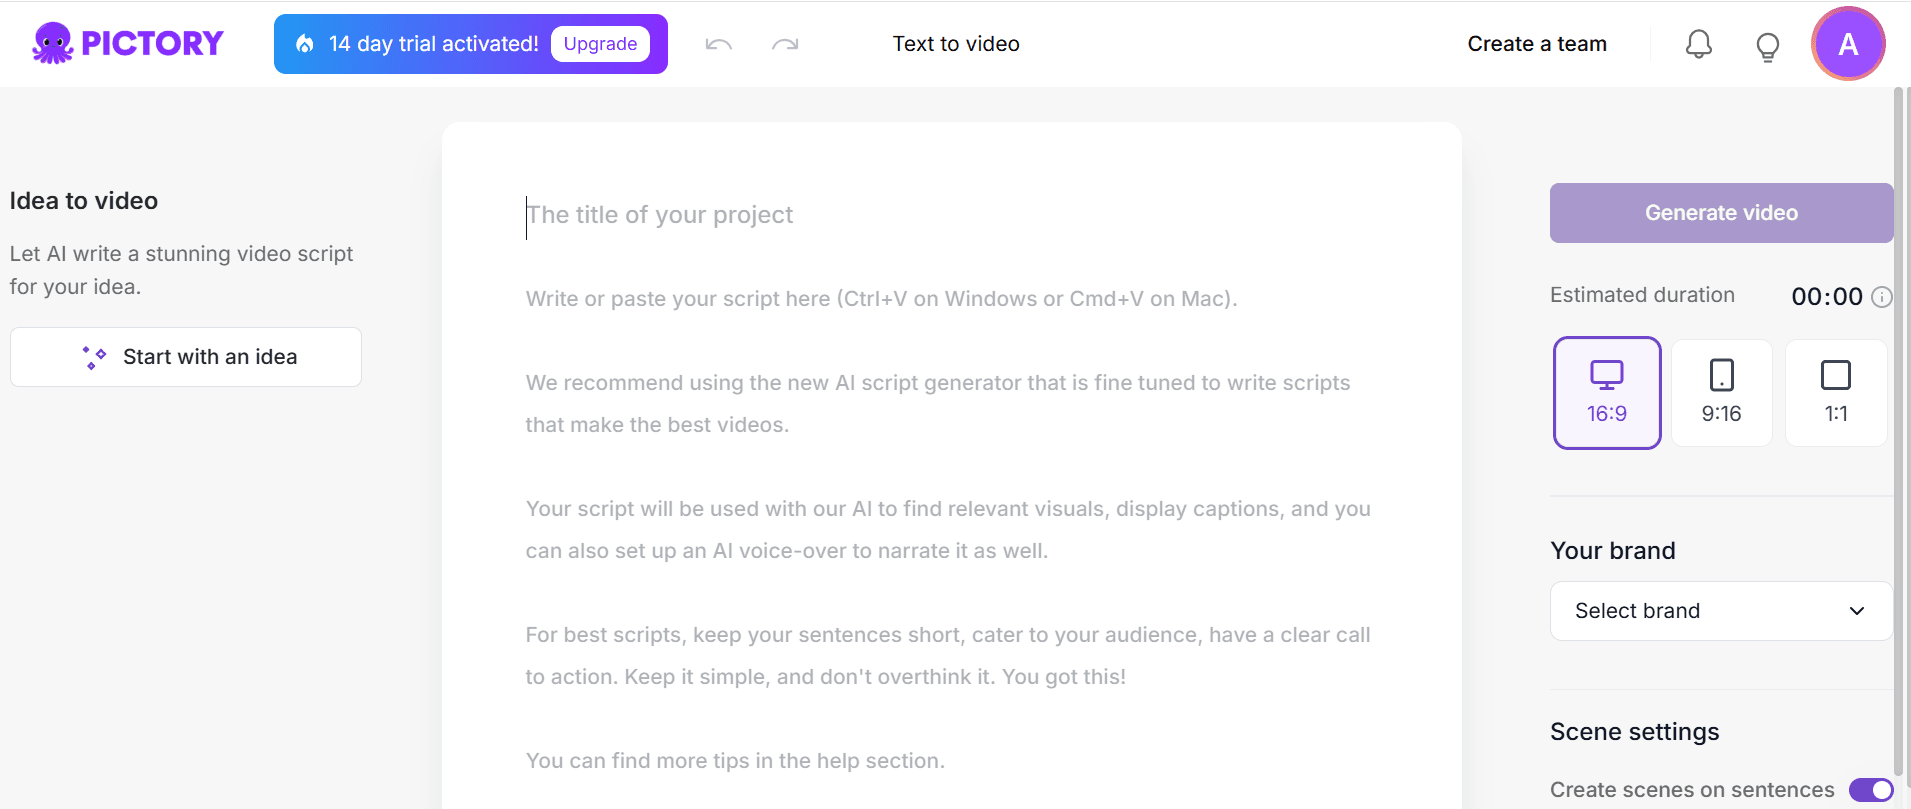1911x809 pixels.
Task: Open the Select brand dropdown
Action: [x=1700, y=611]
